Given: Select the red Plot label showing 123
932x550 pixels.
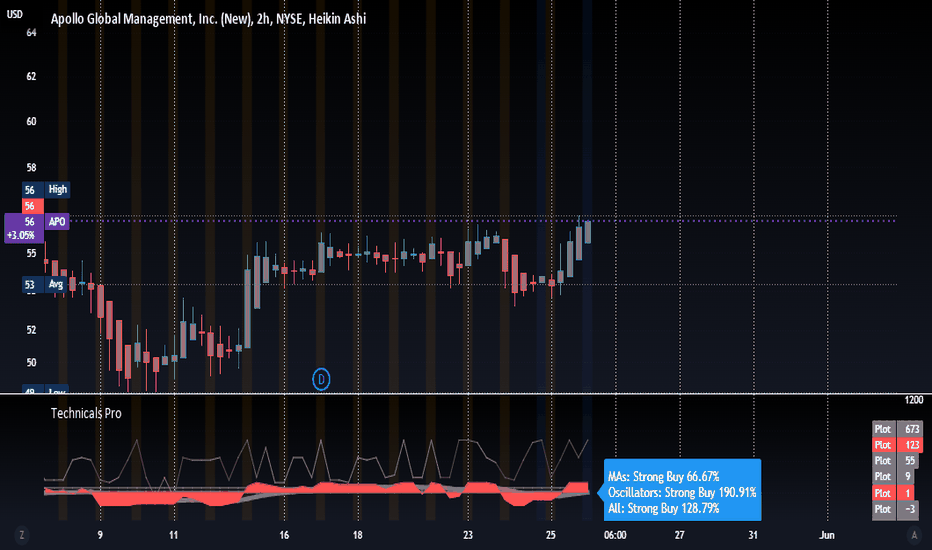Looking at the screenshot, I should (898, 445).
